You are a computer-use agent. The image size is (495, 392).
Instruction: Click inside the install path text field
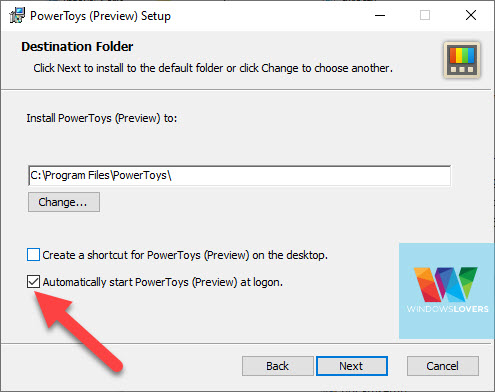239,175
